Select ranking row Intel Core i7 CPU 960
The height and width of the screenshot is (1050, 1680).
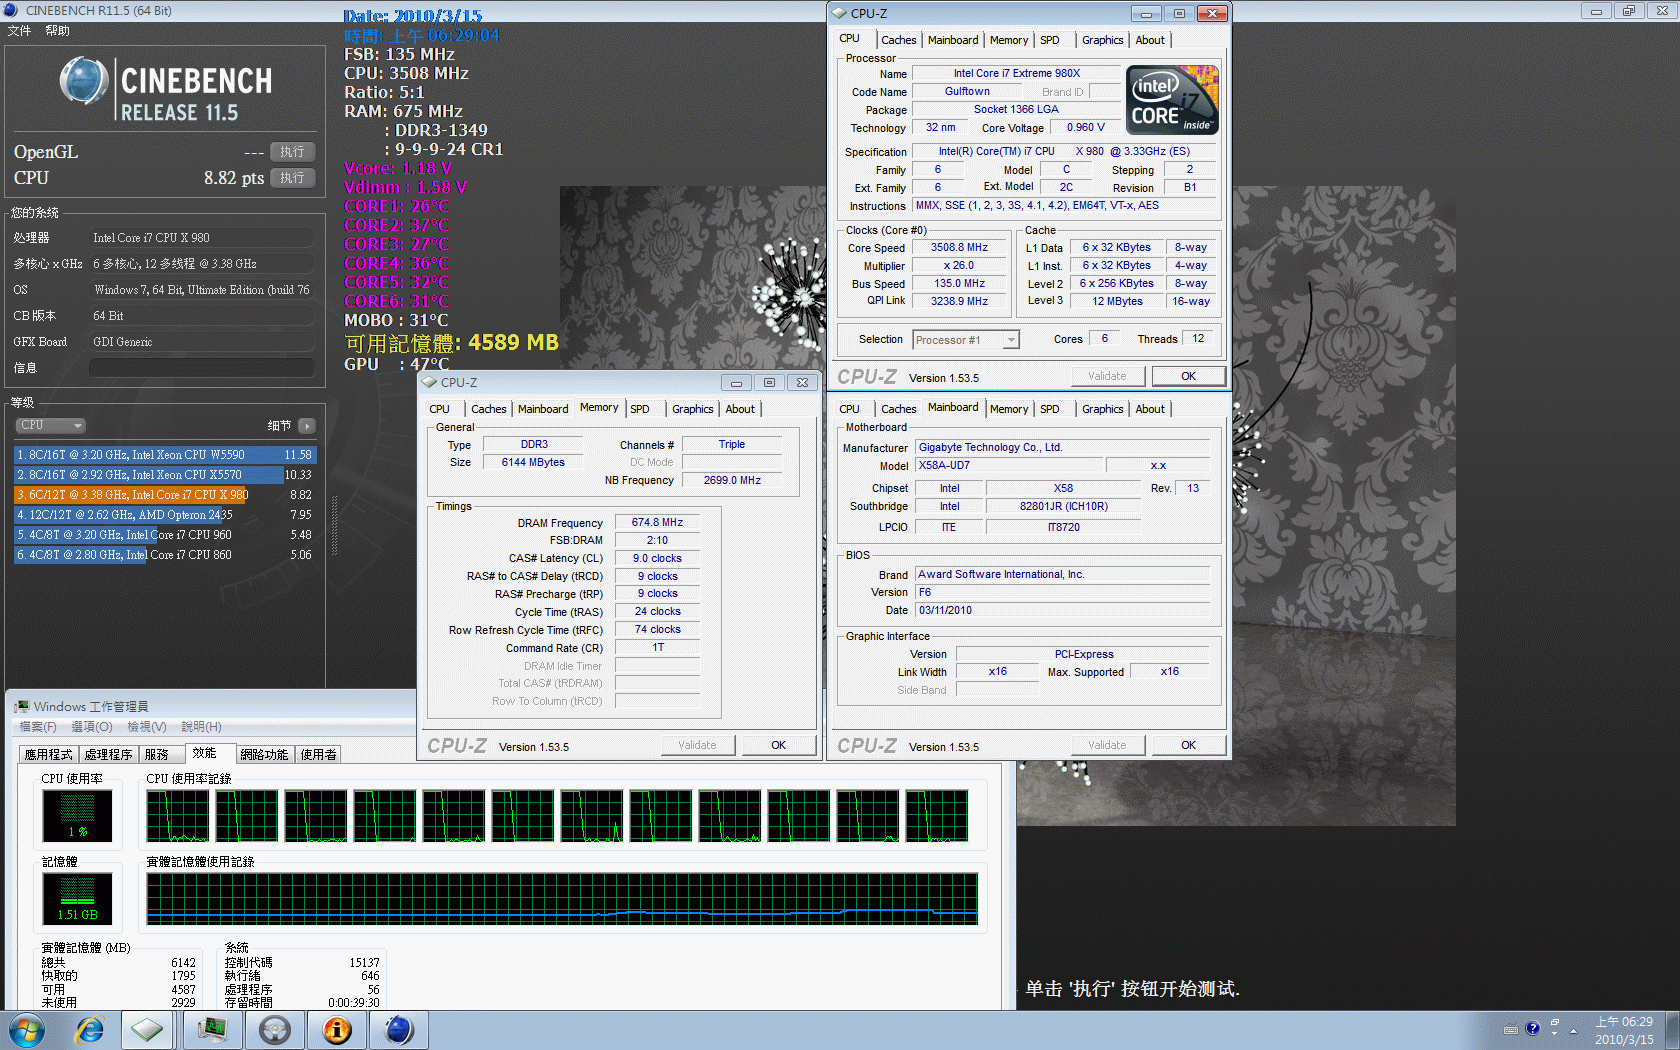(164, 534)
